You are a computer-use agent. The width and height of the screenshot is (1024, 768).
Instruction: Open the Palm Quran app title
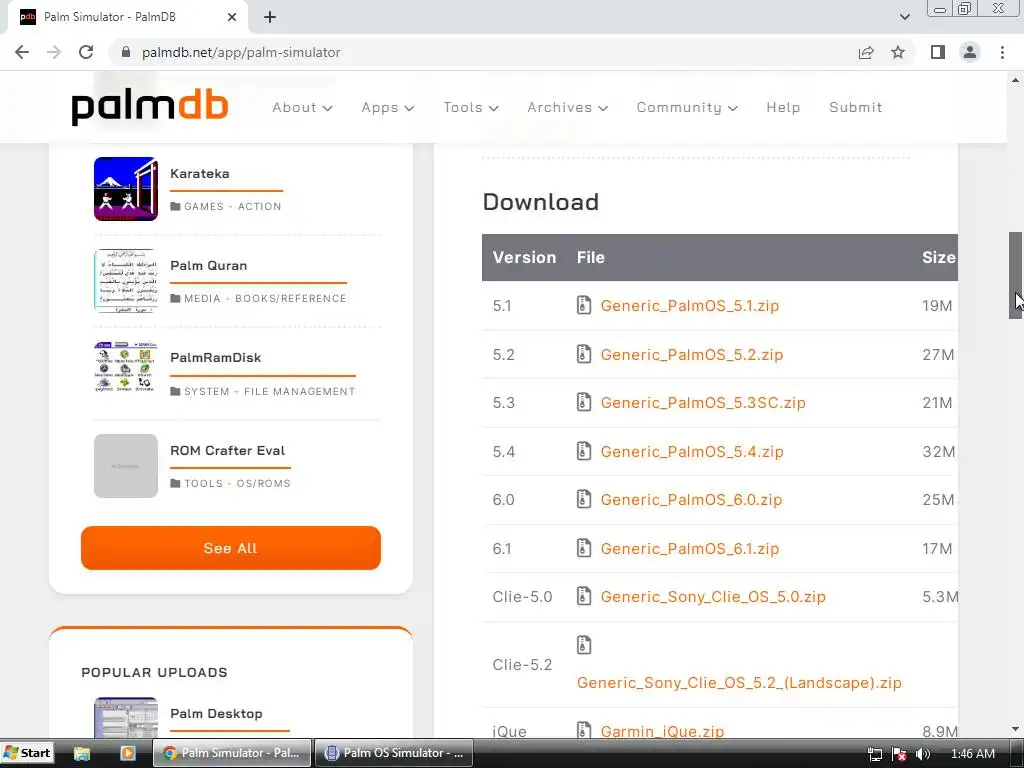click(x=208, y=266)
